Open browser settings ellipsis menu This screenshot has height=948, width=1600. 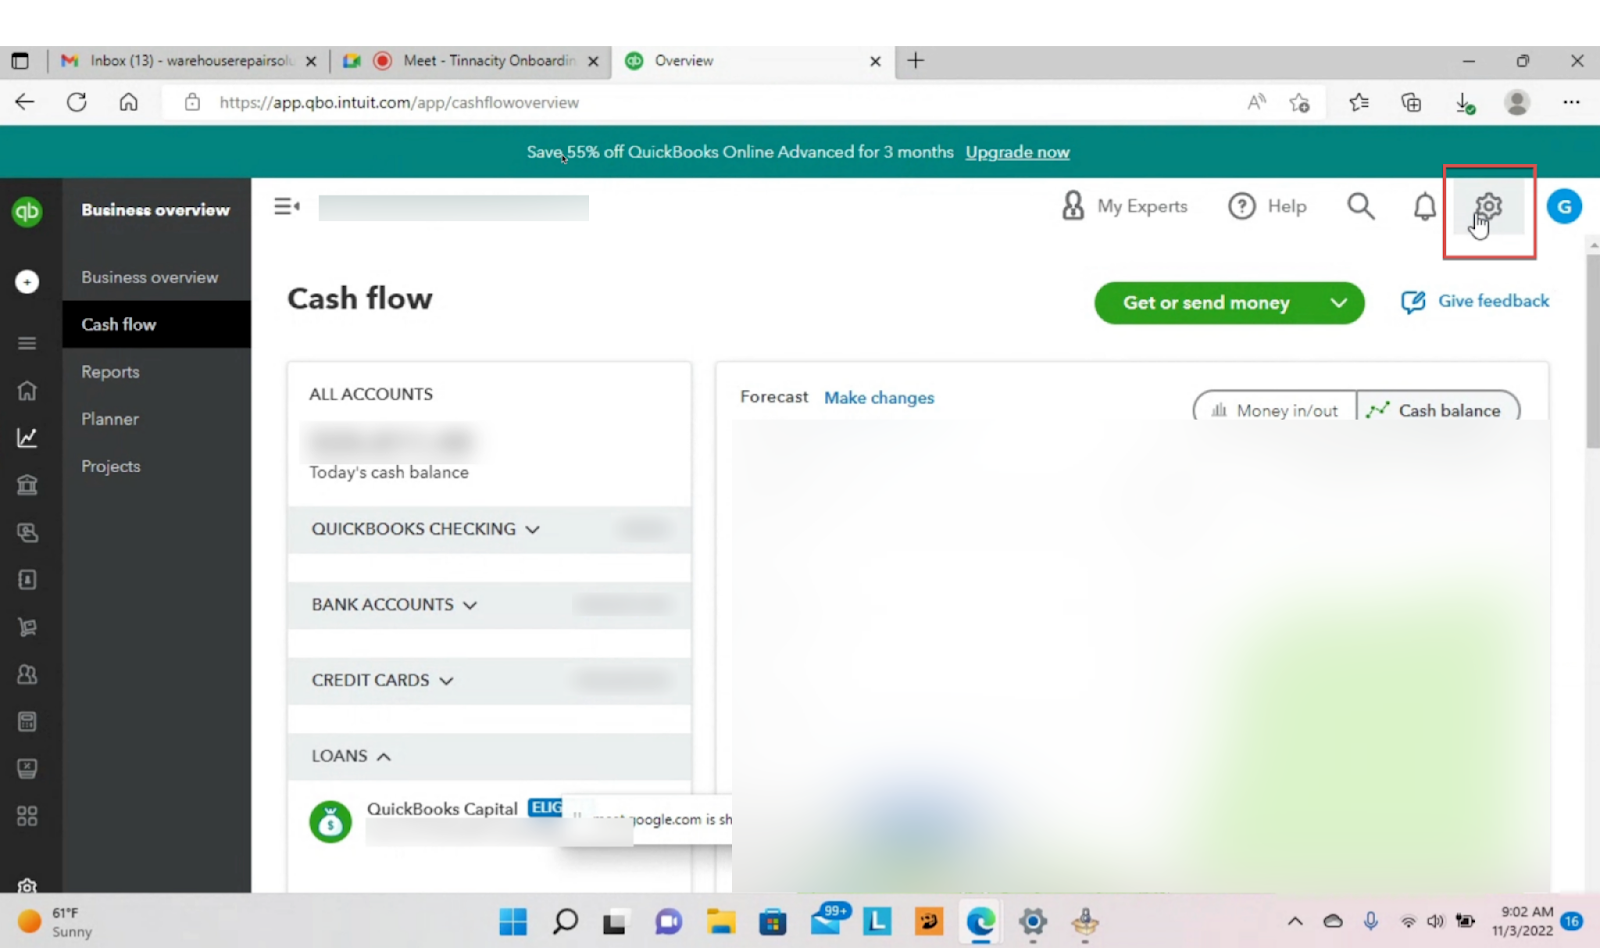pos(1571,102)
